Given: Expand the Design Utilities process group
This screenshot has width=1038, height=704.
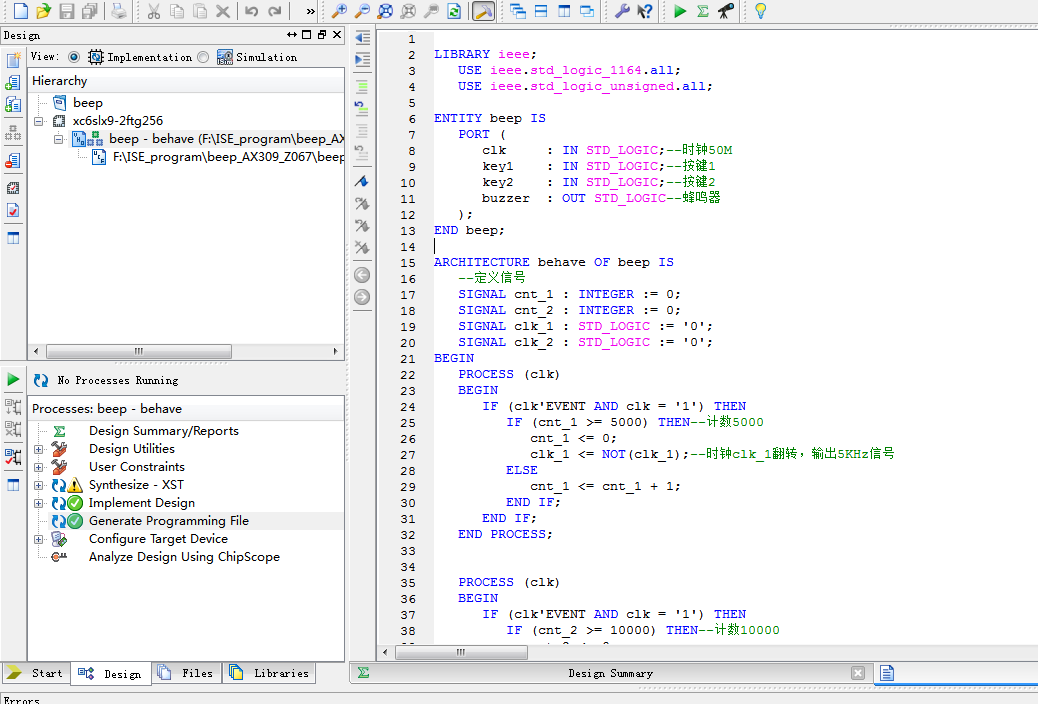Looking at the screenshot, I should (x=39, y=449).
